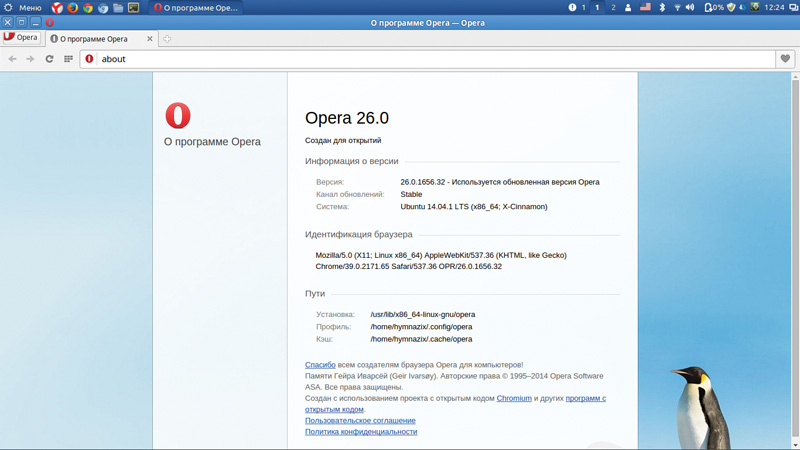The height and width of the screenshot is (450, 800).
Task: Open the Меню system menu
Action: point(23,7)
